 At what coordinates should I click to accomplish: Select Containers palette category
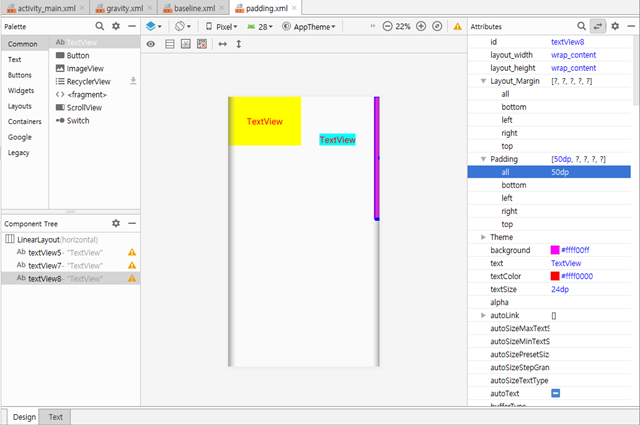24,122
